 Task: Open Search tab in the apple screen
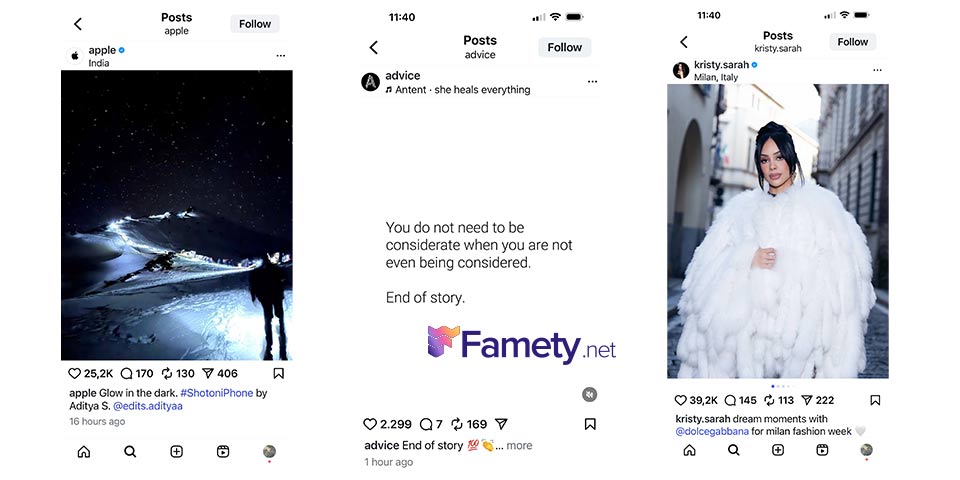(x=130, y=452)
